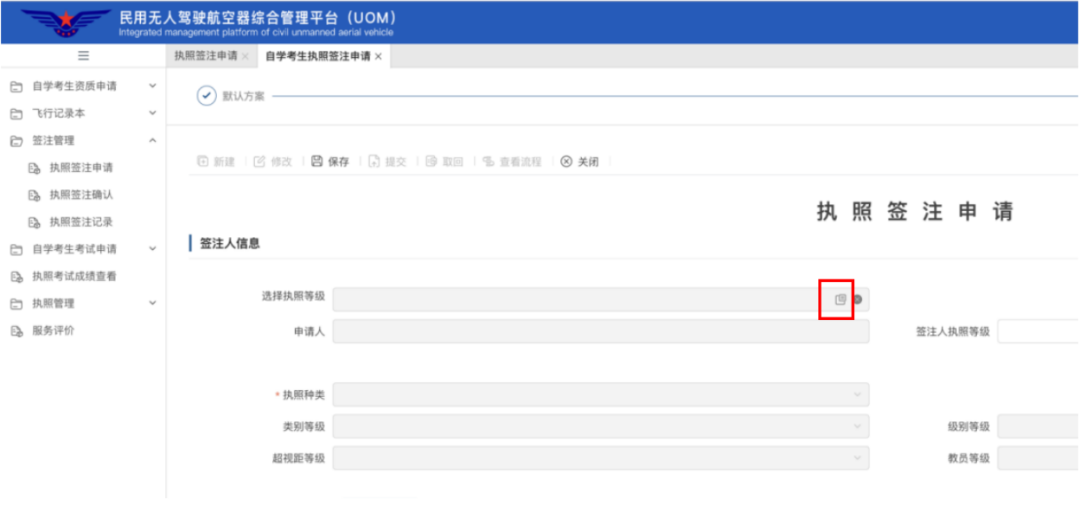Click folder icon beside 飞行记录本
The width and height of the screenshot is (1080, 512).
pos(16,114)
